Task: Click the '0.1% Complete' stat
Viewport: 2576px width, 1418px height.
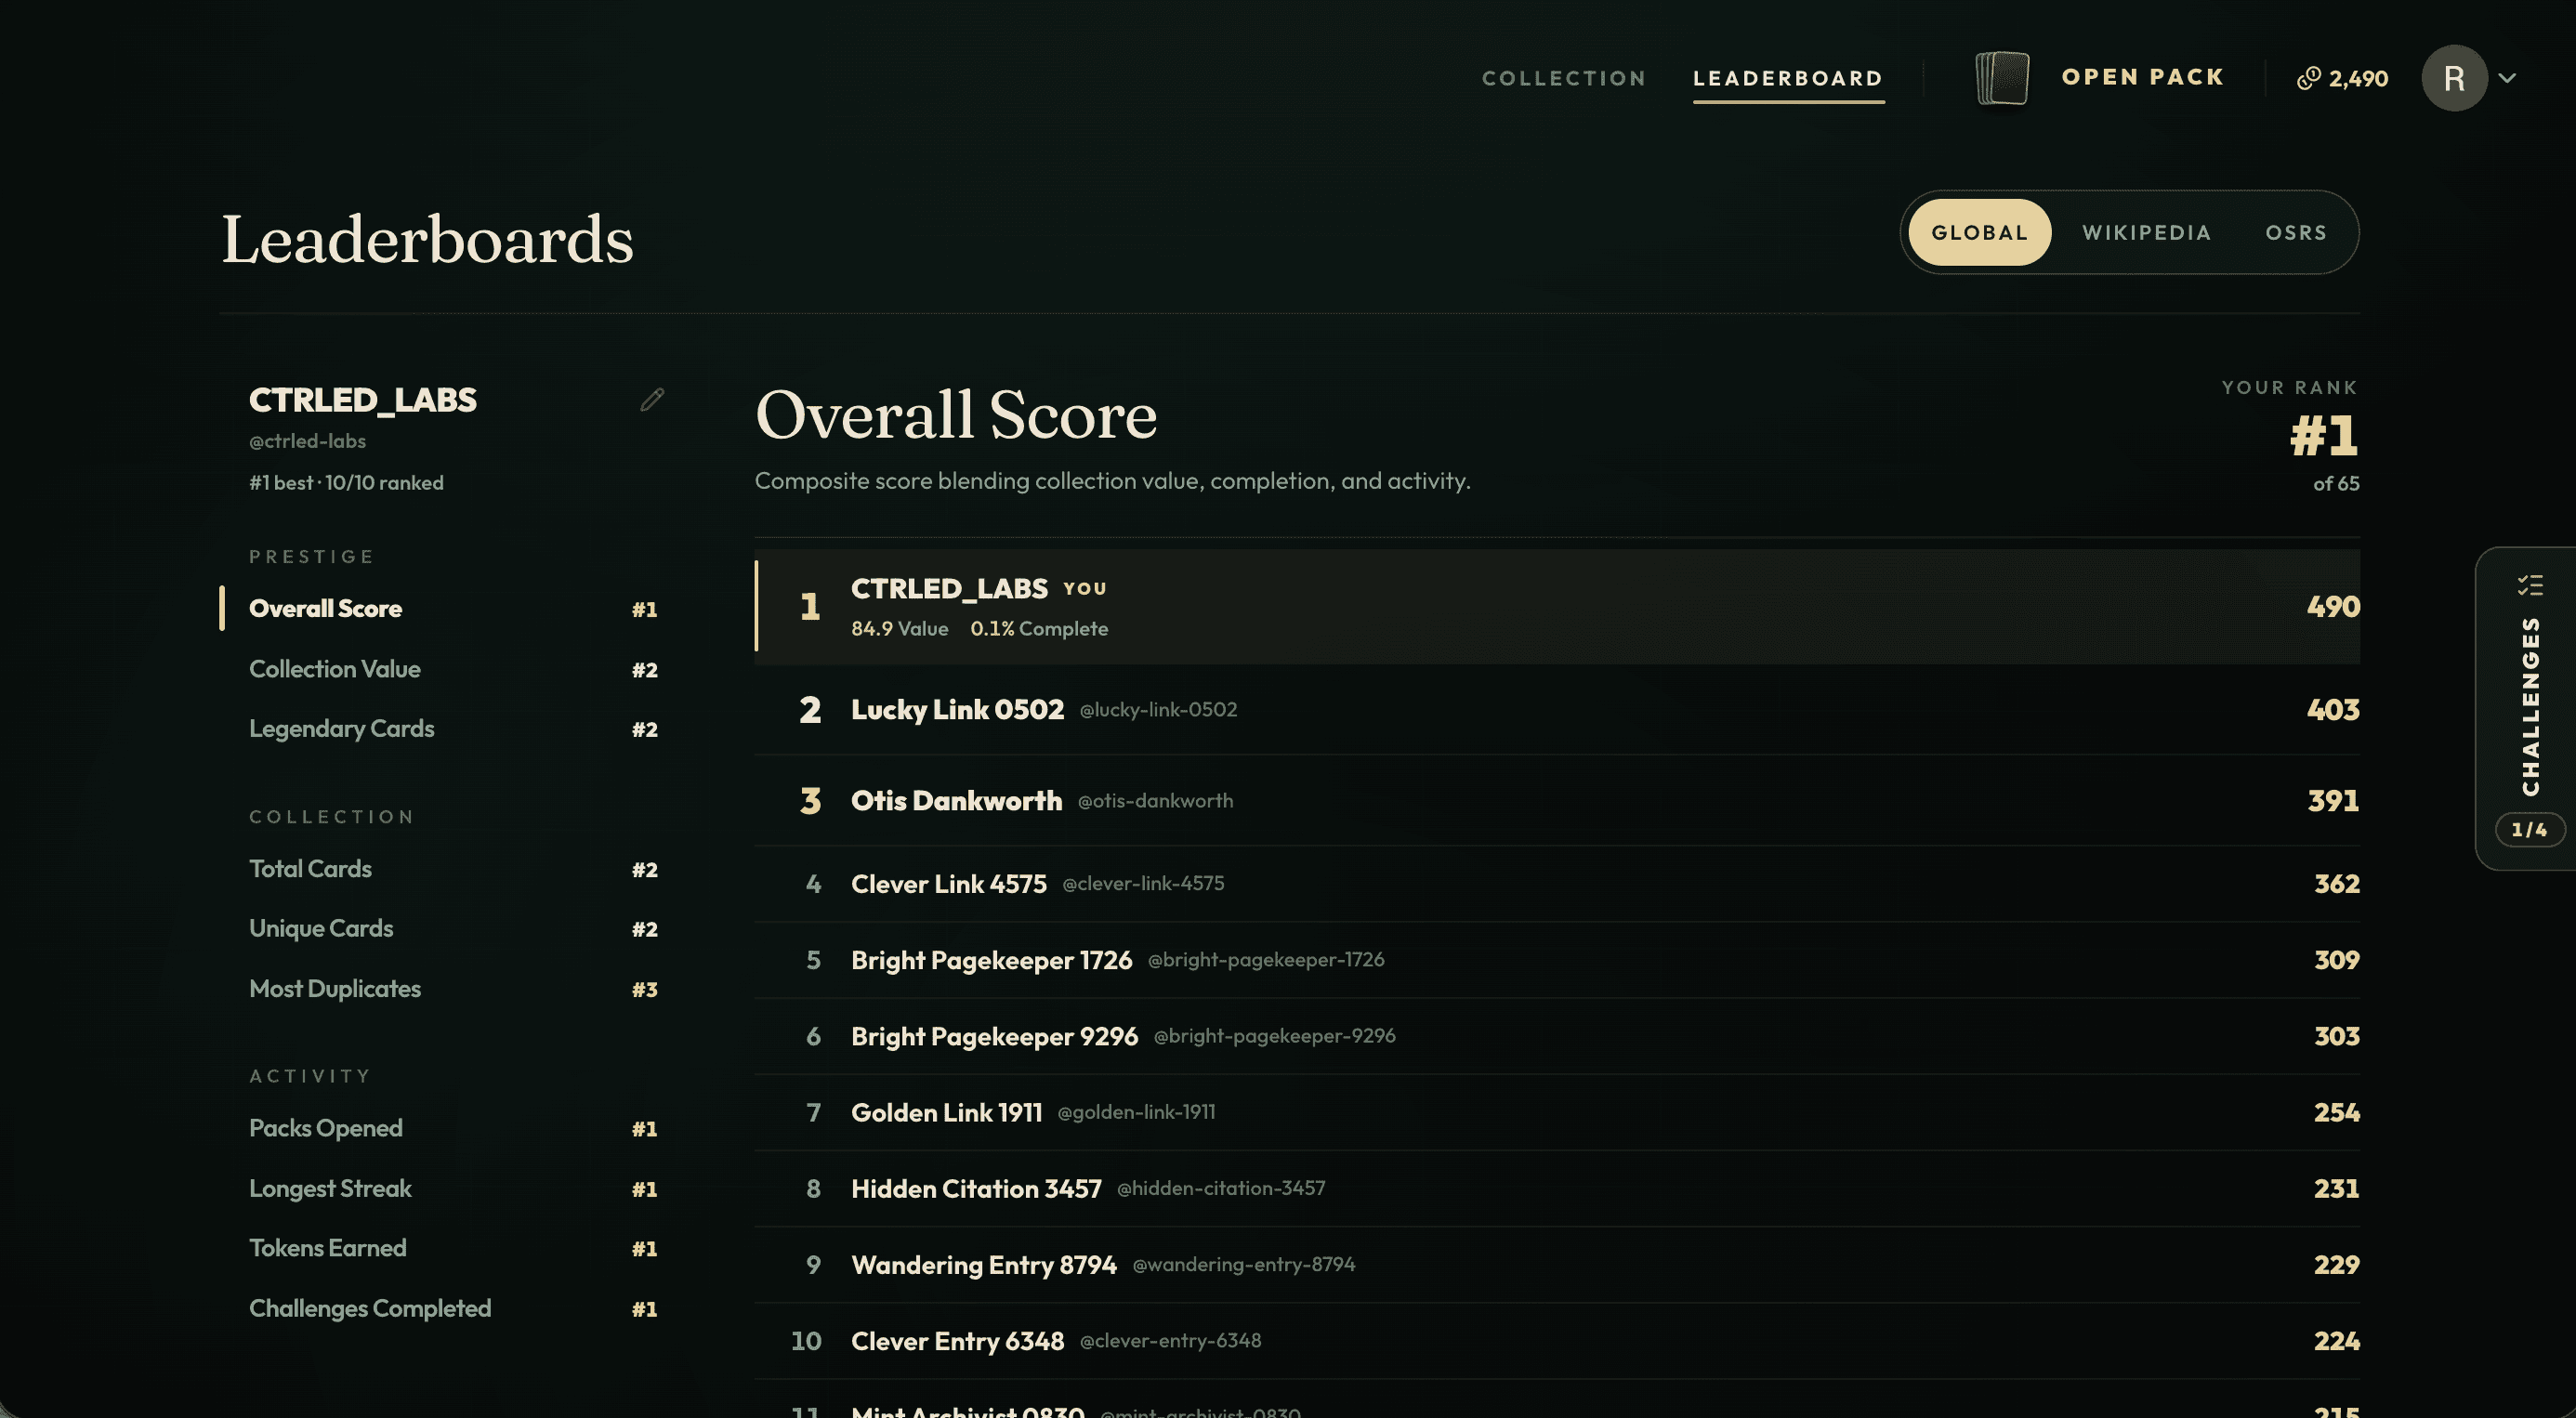Action: (1039, 629)
